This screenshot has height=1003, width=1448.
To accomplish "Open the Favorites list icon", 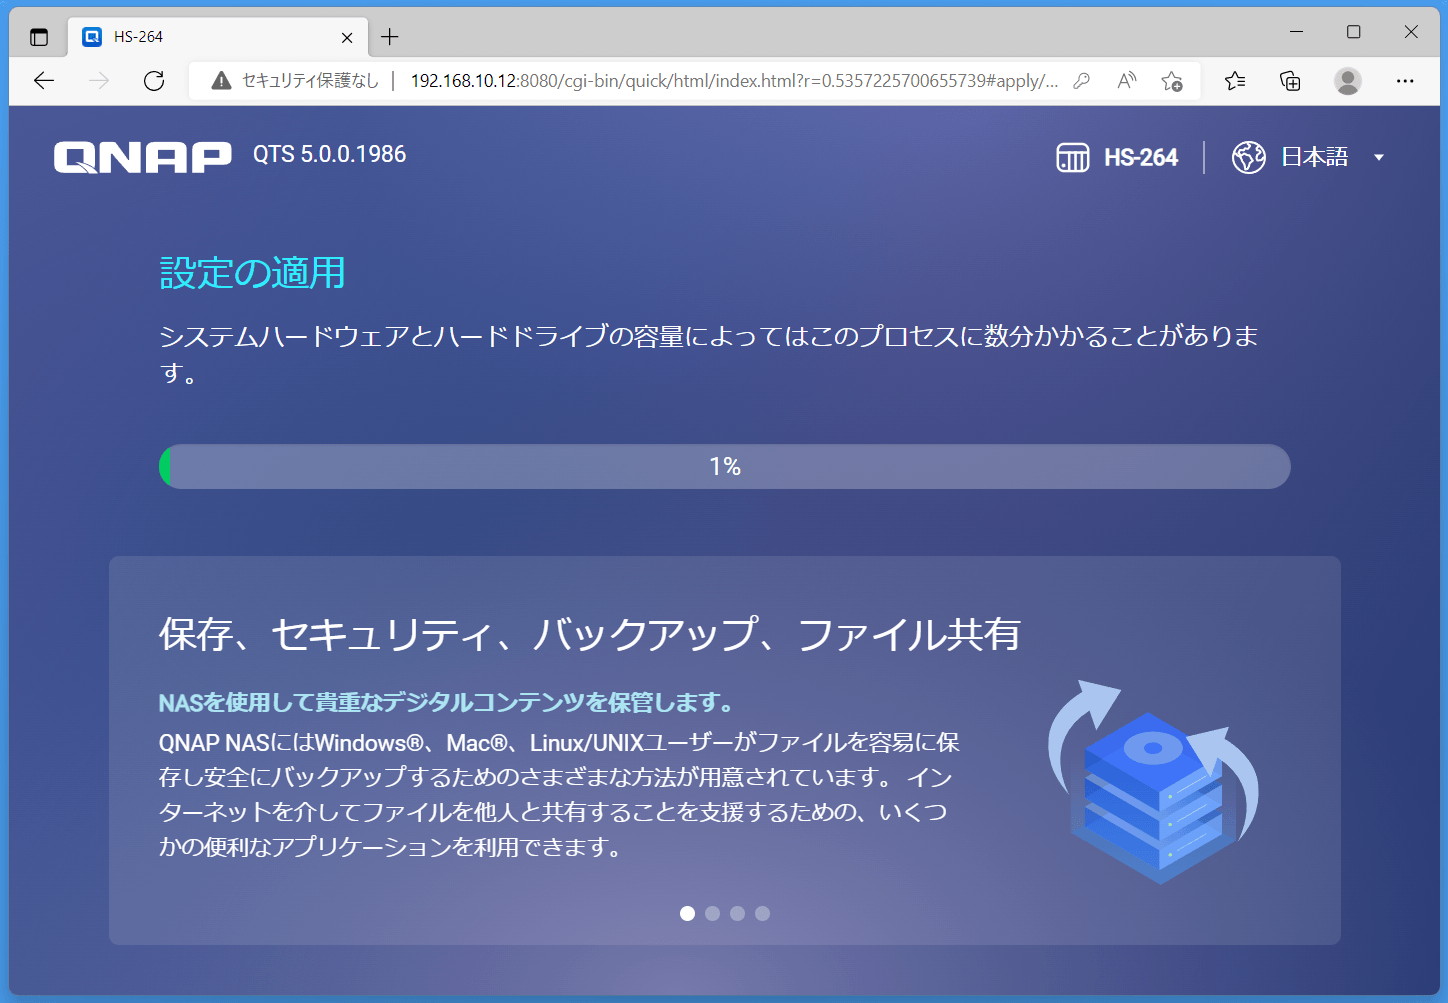I will point(1235,81).
